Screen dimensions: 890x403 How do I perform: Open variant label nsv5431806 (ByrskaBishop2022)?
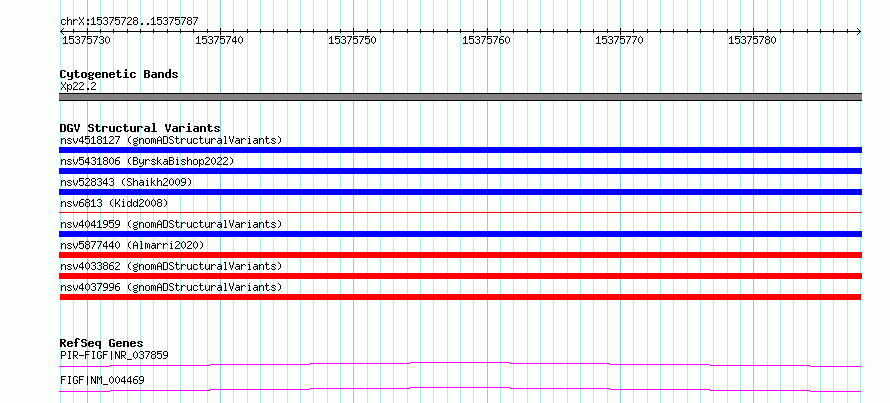tap(147, 161)
